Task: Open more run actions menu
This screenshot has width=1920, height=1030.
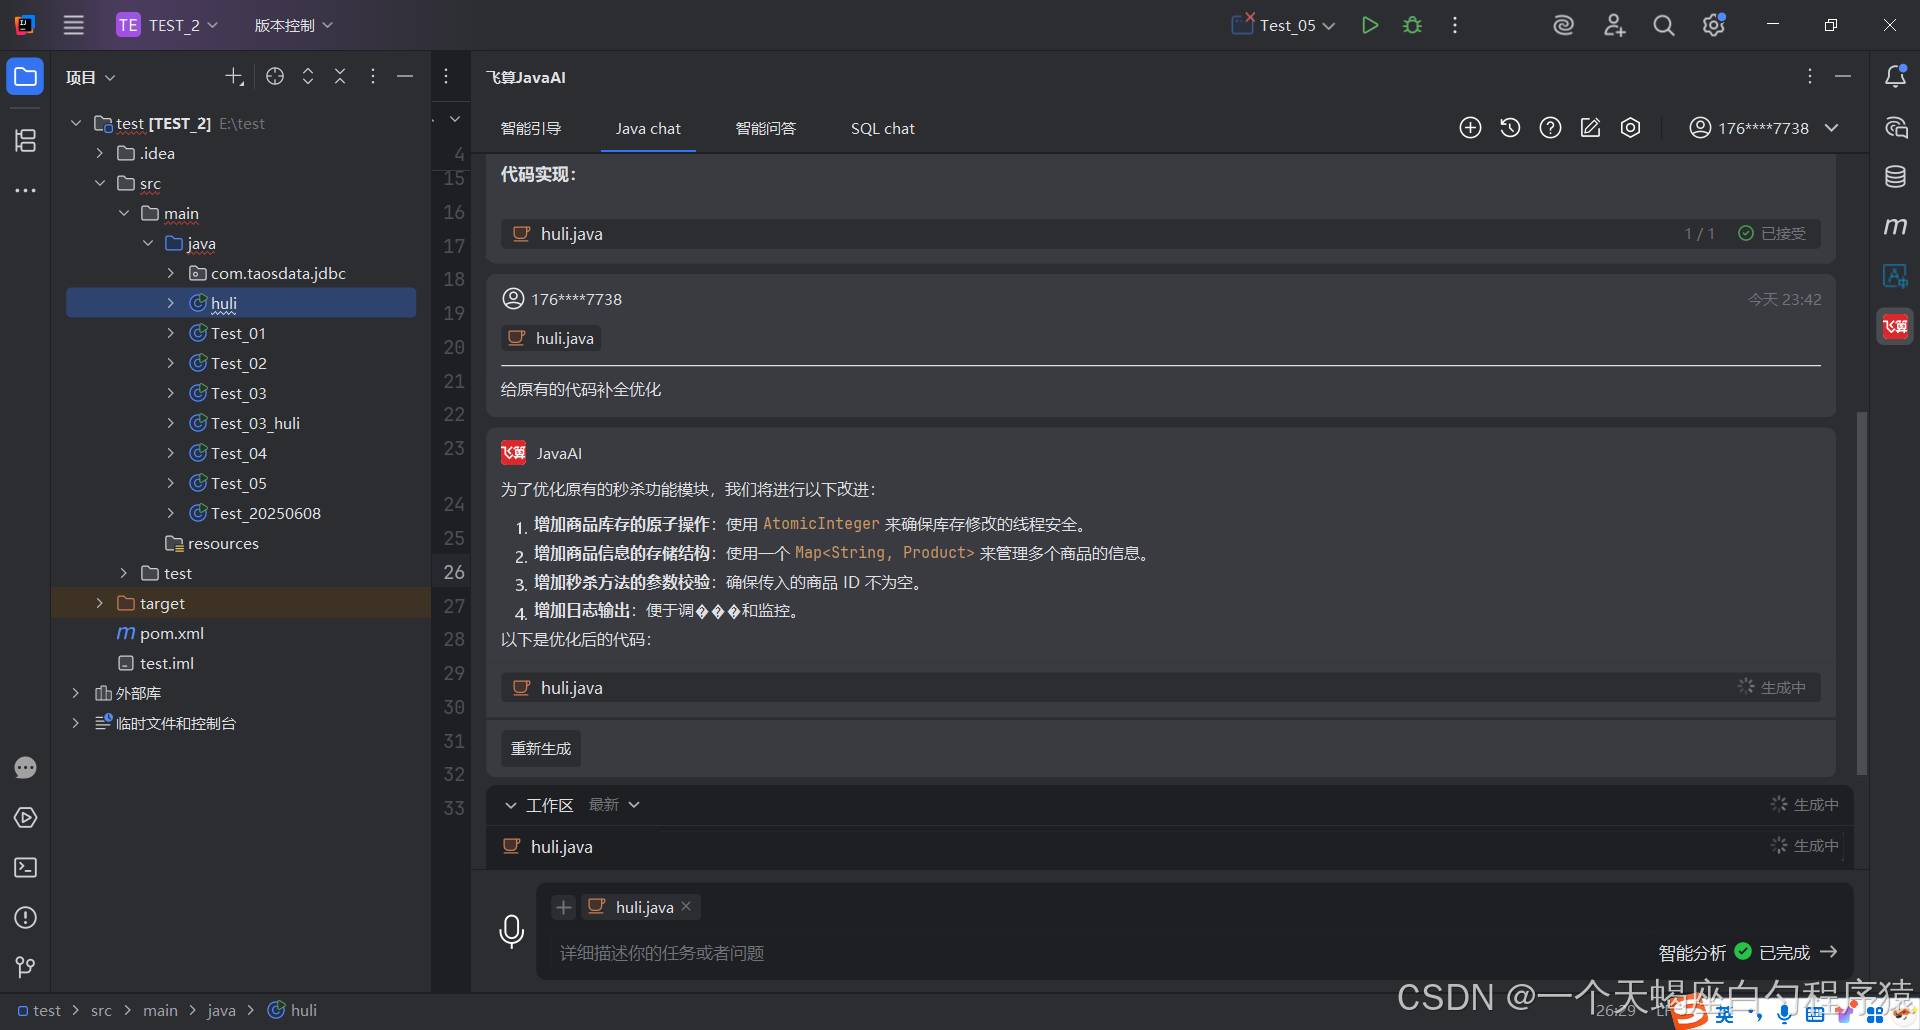Action: click(1454, 25)
